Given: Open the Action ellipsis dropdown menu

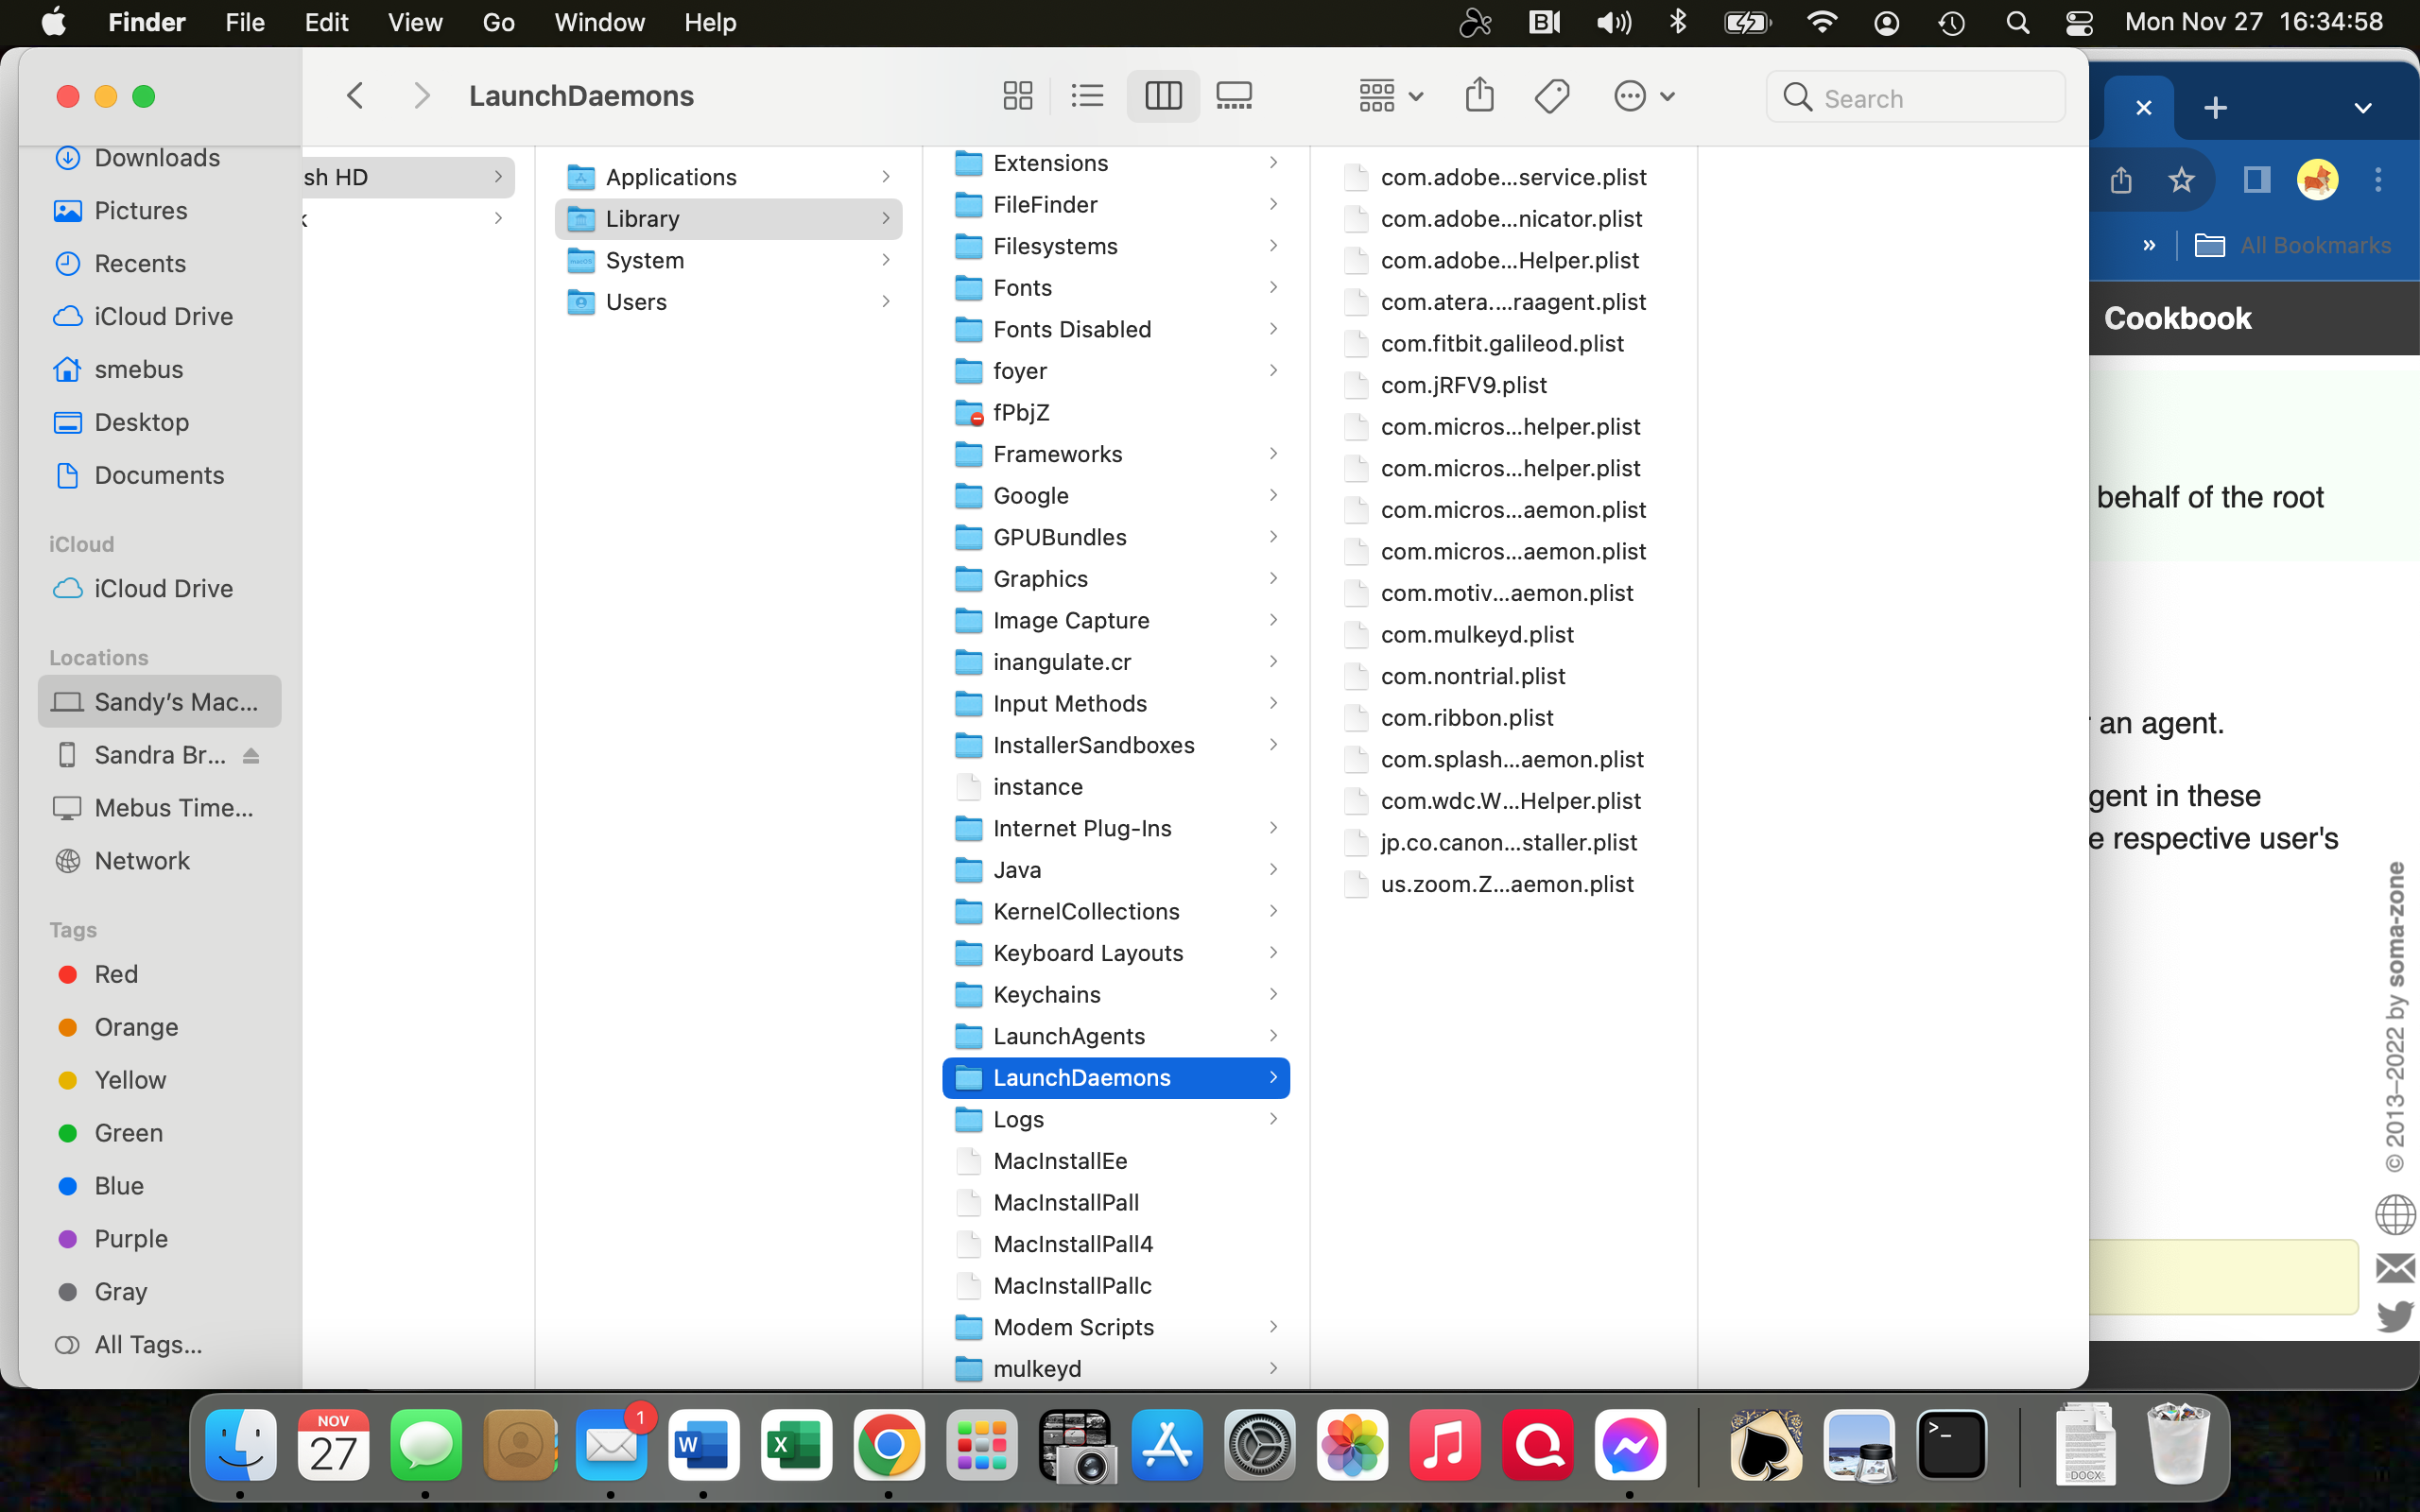Looking at the screenshot, I should point(1643,96).
